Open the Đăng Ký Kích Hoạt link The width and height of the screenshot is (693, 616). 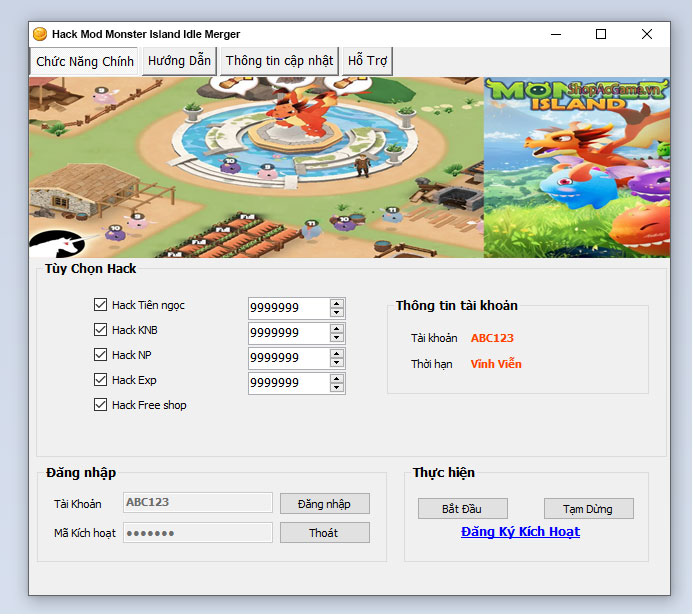pos(520,532)
